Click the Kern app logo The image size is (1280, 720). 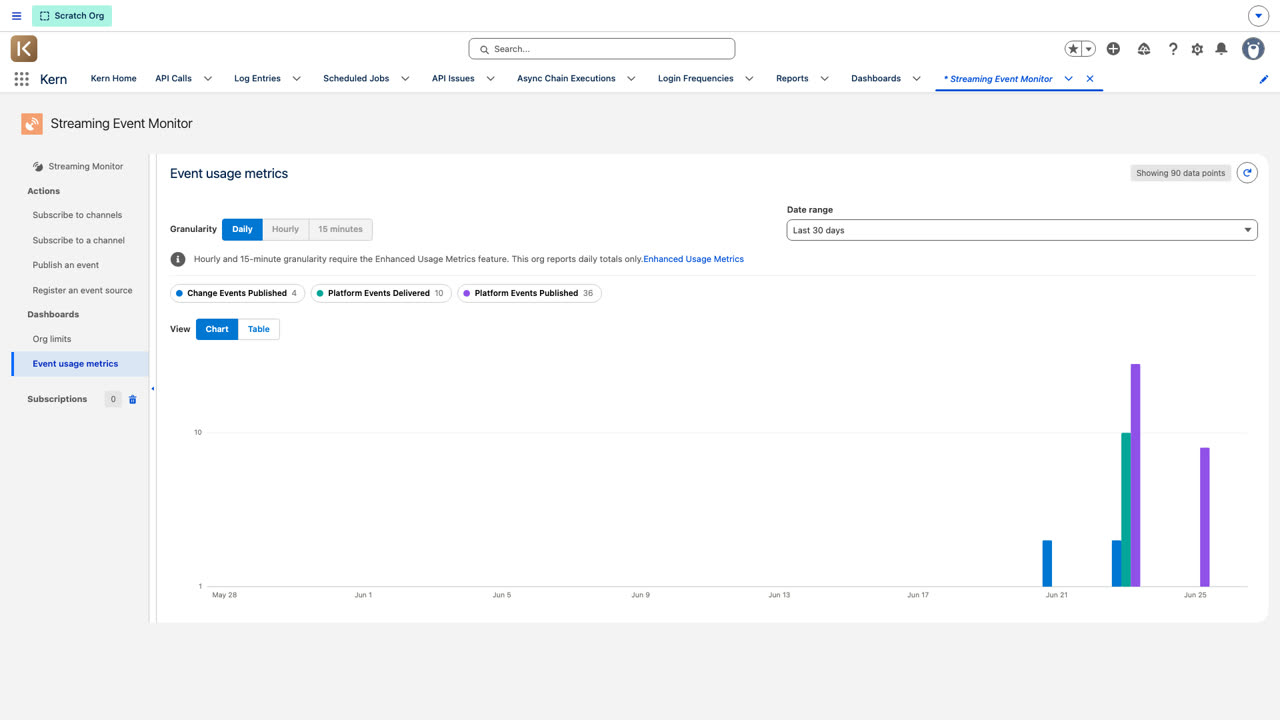(x=24, y=48)
